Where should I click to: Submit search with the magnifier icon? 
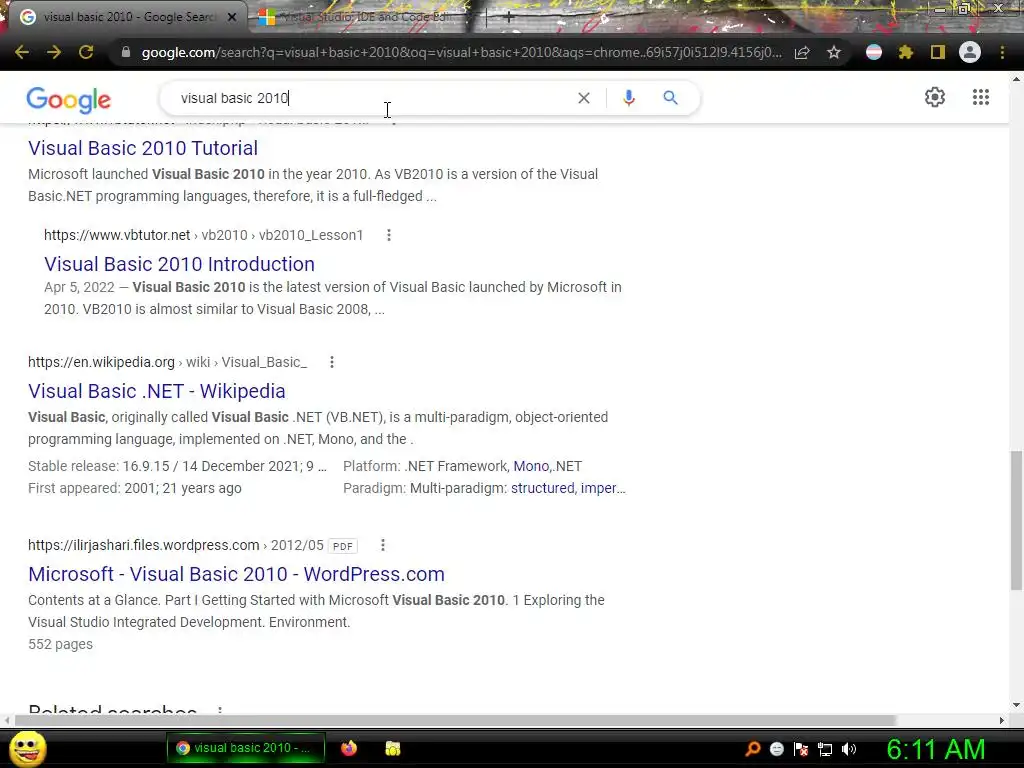click(x=671, y=98)
